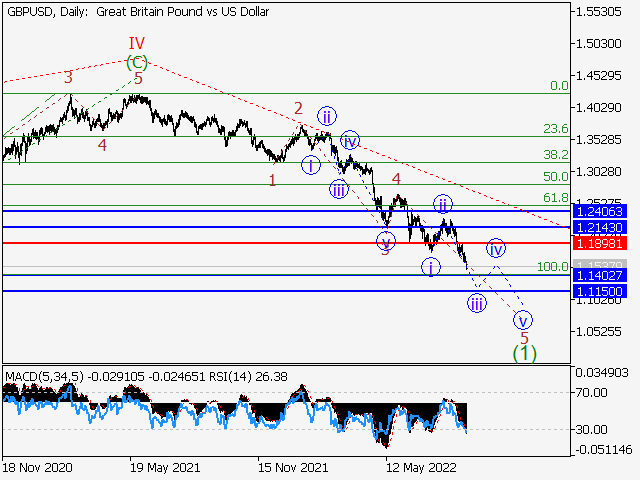Click the GBPUSD Daily chart title text
This screenshot has height=480, width=640.
(x=138, y=12)
